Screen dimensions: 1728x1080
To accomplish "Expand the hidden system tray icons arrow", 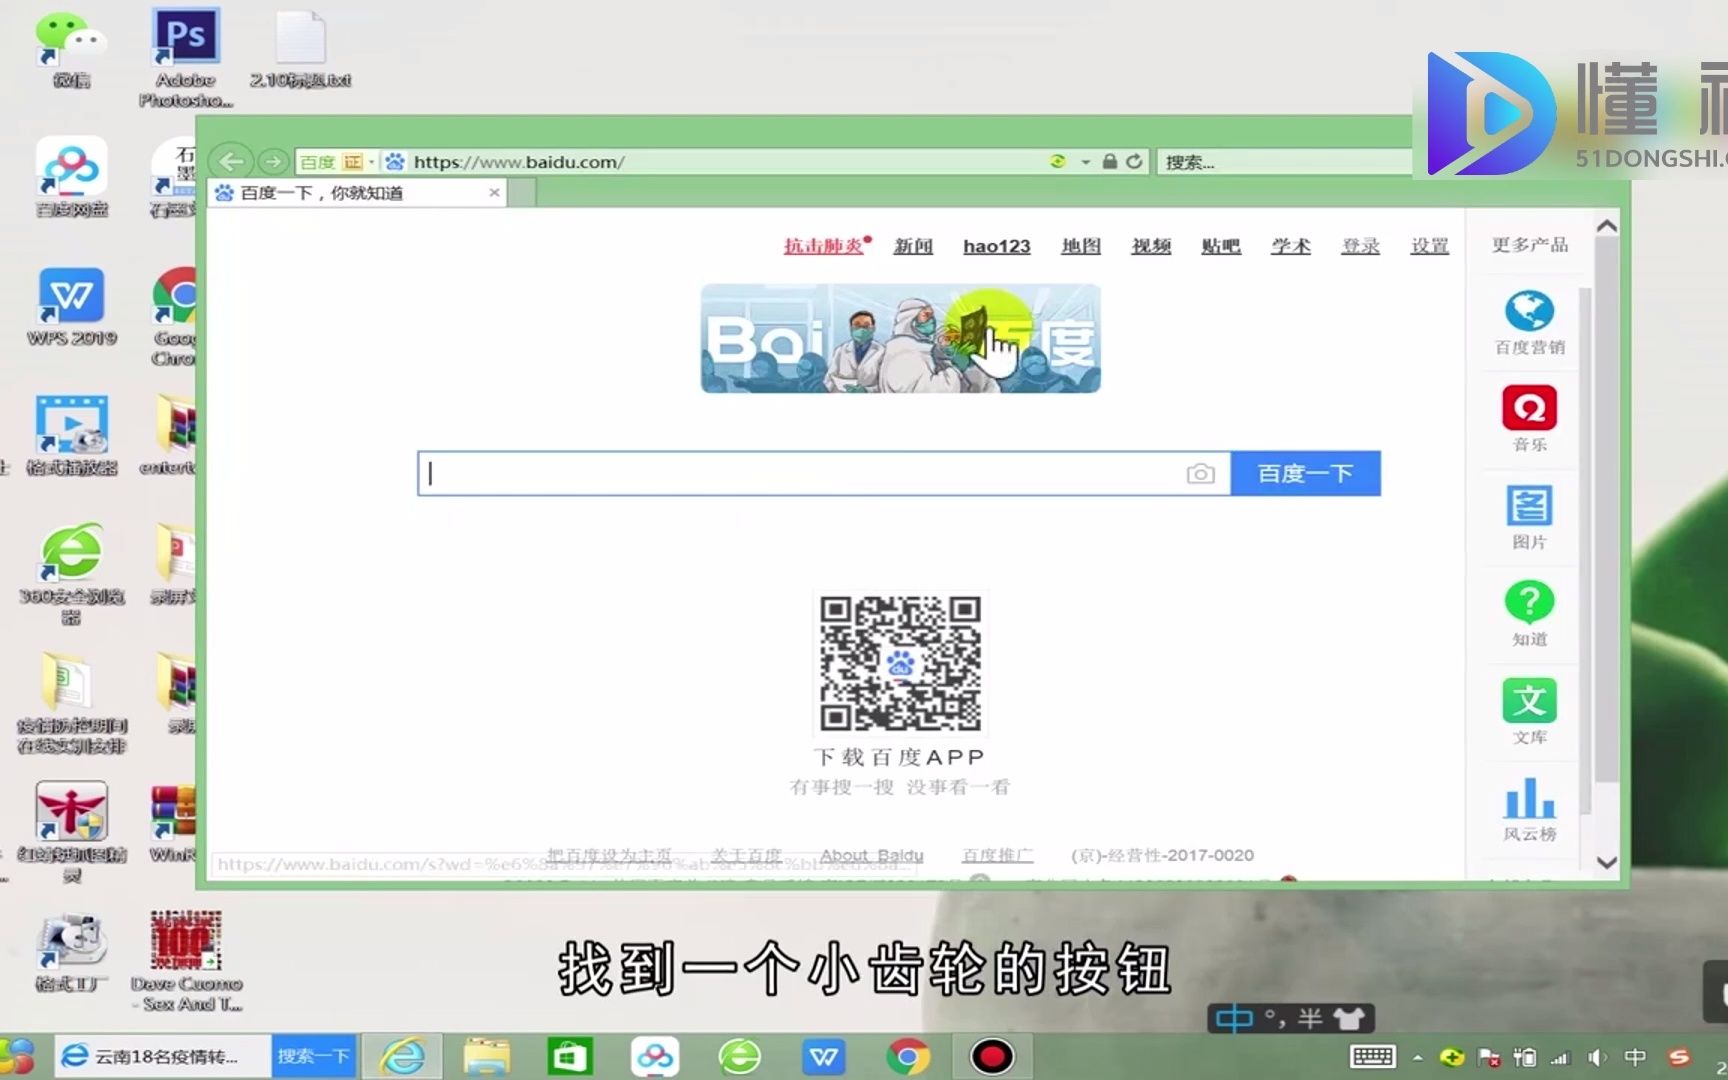I will (x=1417, y=1057).
